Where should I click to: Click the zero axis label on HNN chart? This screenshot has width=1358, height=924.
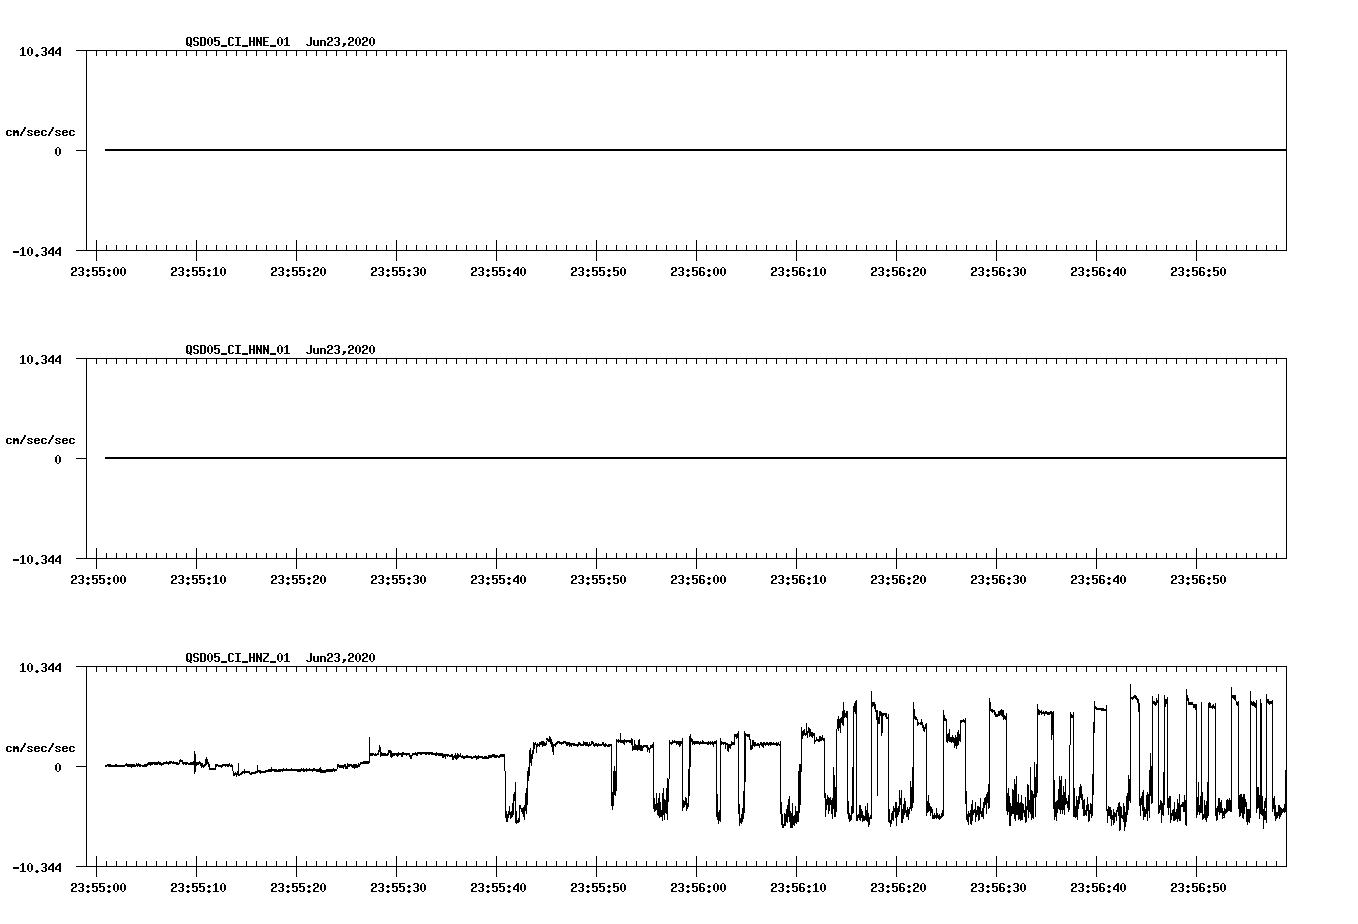58,459
